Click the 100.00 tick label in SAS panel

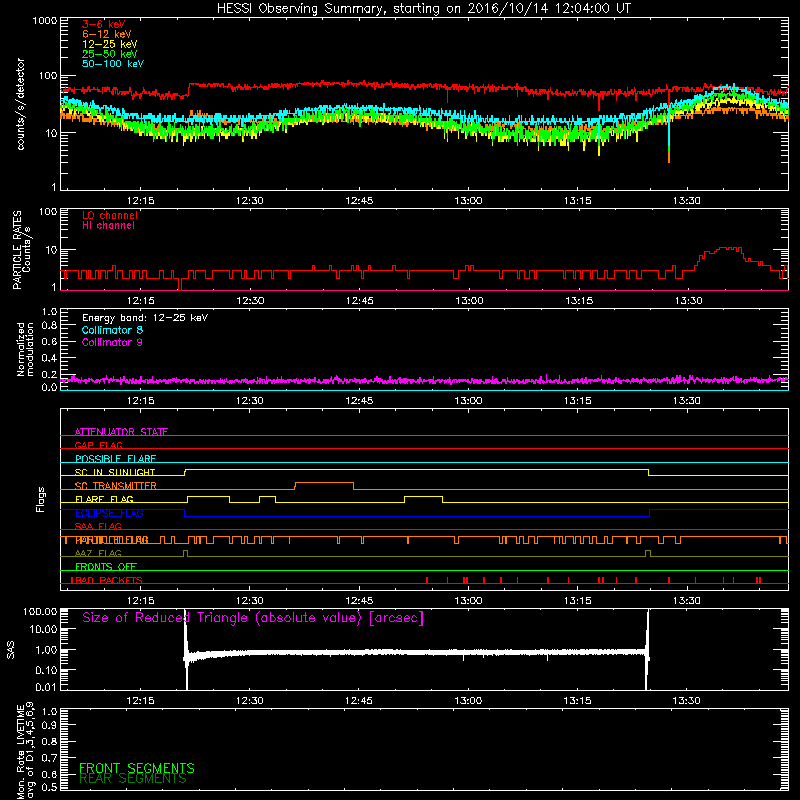(x=40, y=611)
